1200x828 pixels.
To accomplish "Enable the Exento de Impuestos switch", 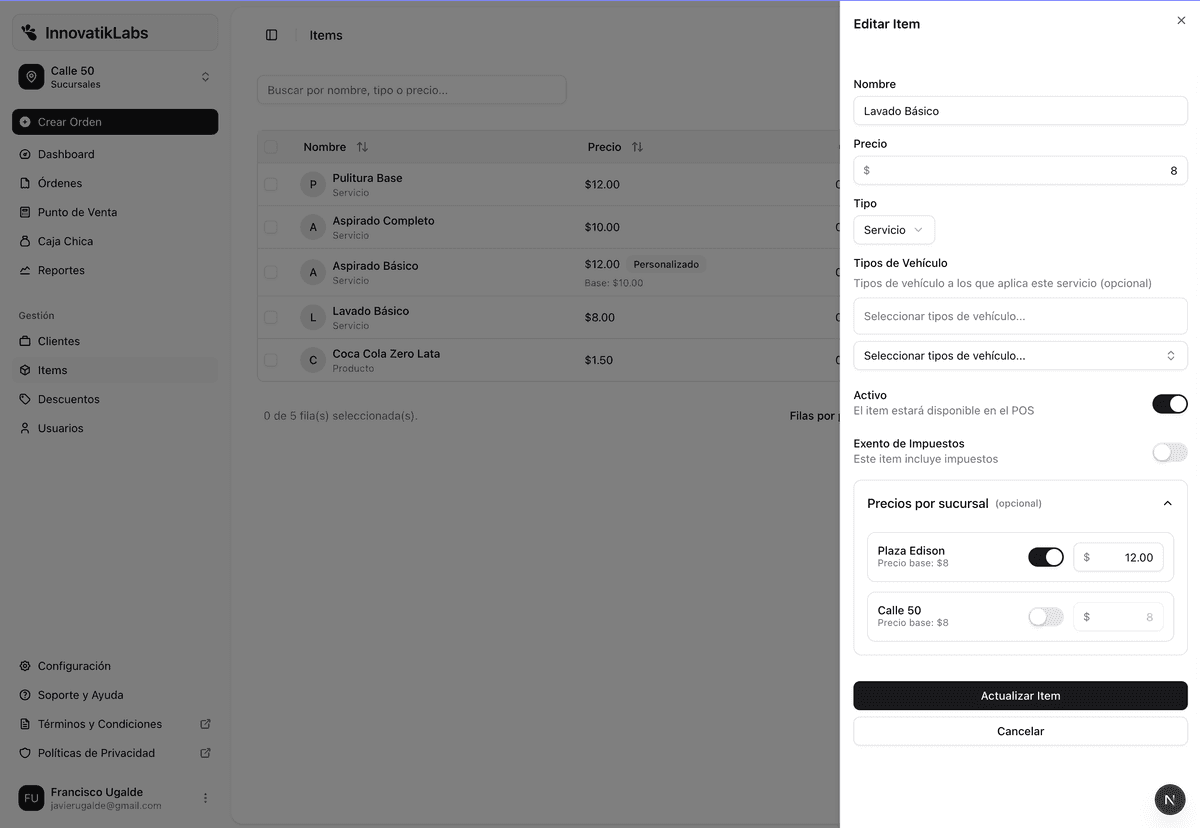I will pos(1169,452).
